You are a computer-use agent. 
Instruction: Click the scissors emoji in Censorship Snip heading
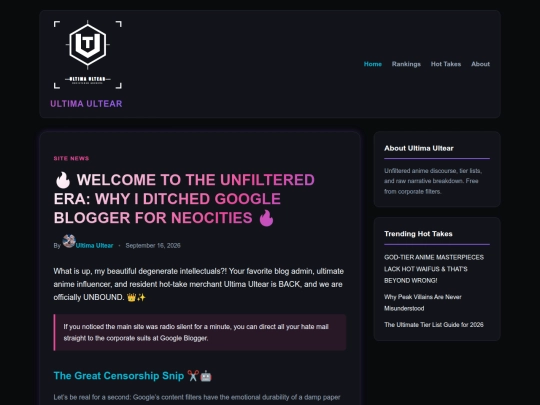click(x=193, y=376)
